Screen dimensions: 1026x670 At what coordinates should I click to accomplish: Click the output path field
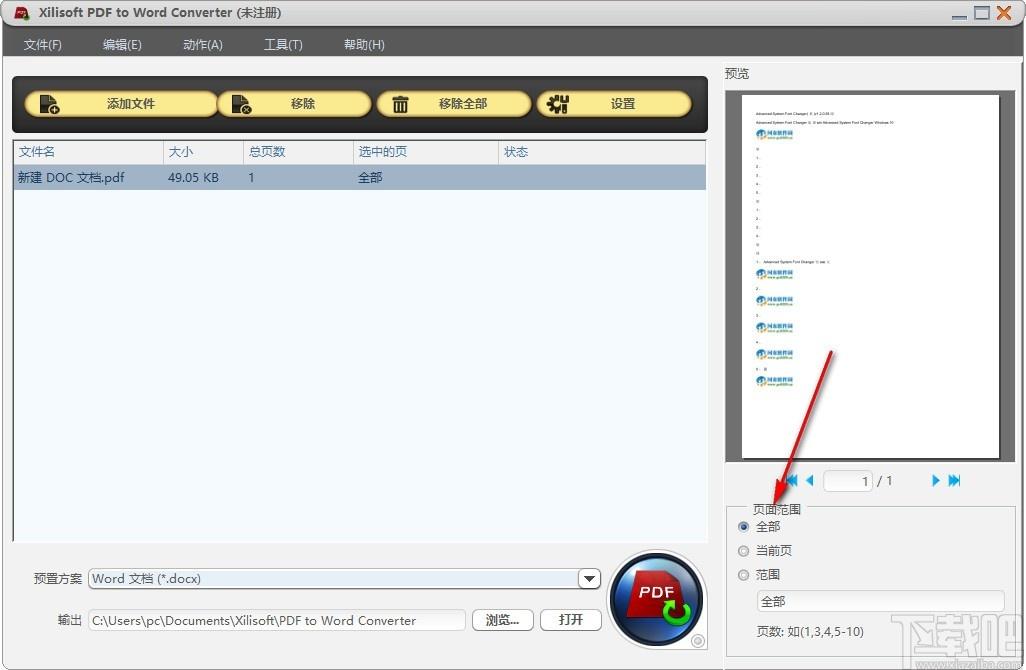[277, 620]
